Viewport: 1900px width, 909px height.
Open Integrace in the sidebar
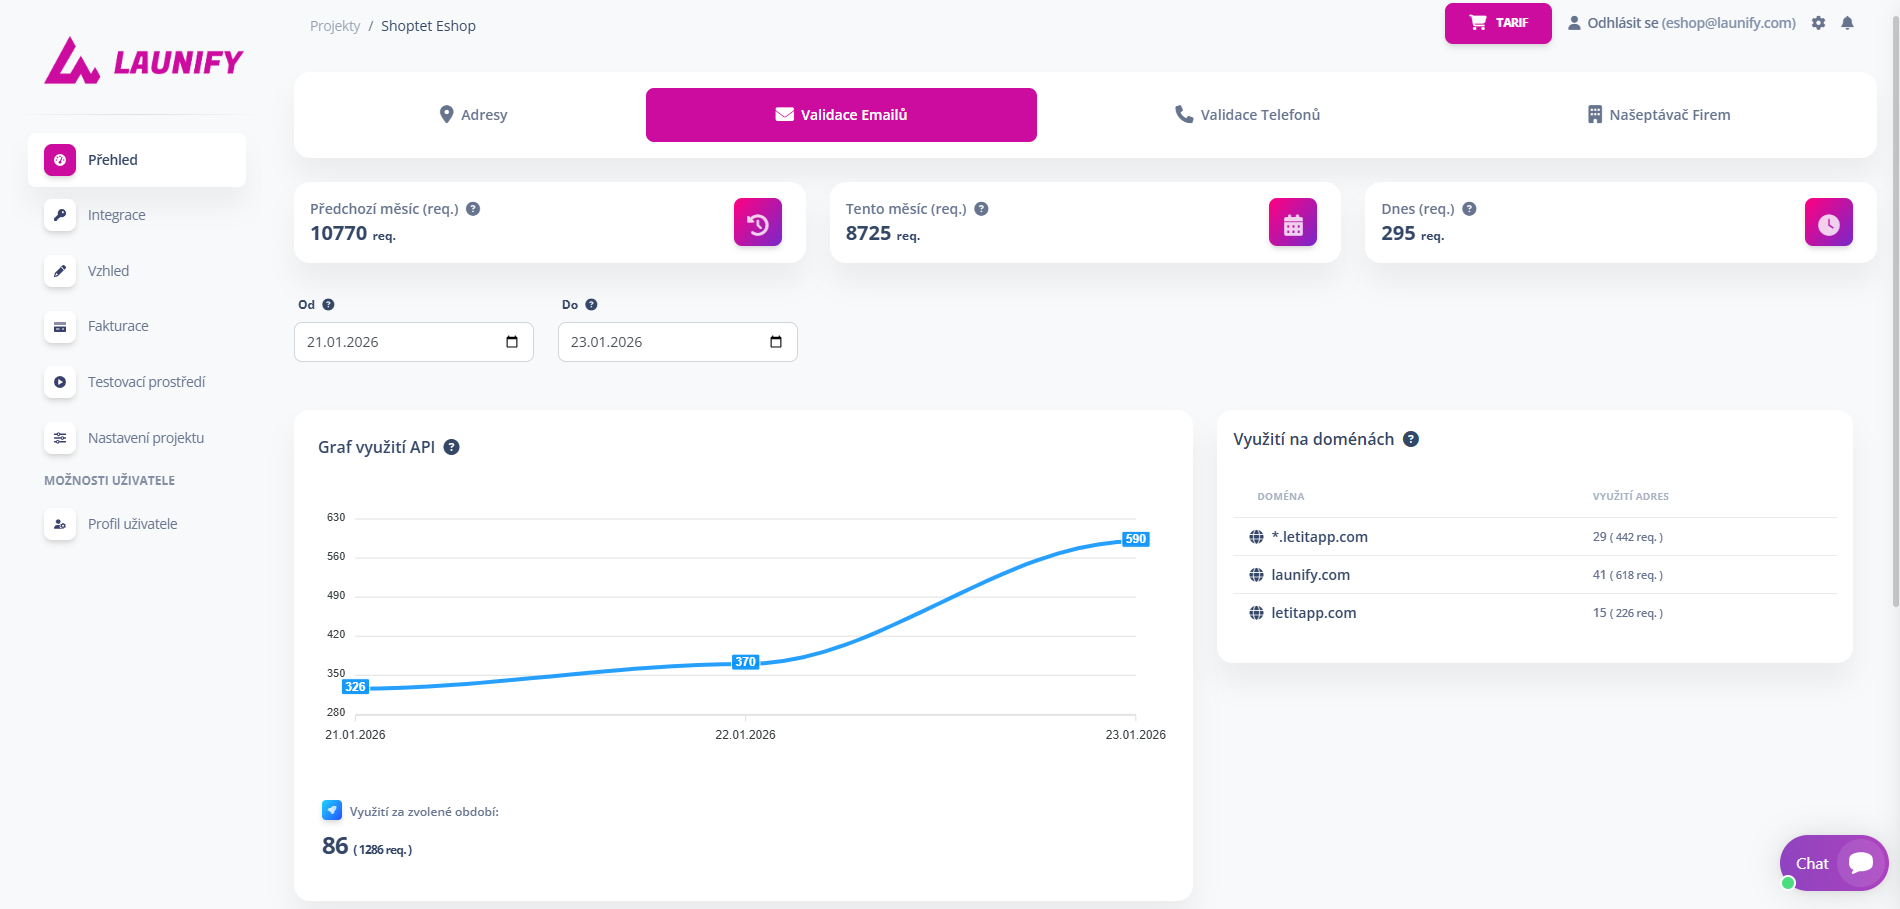pyautogui.click(x=116, y=215)
